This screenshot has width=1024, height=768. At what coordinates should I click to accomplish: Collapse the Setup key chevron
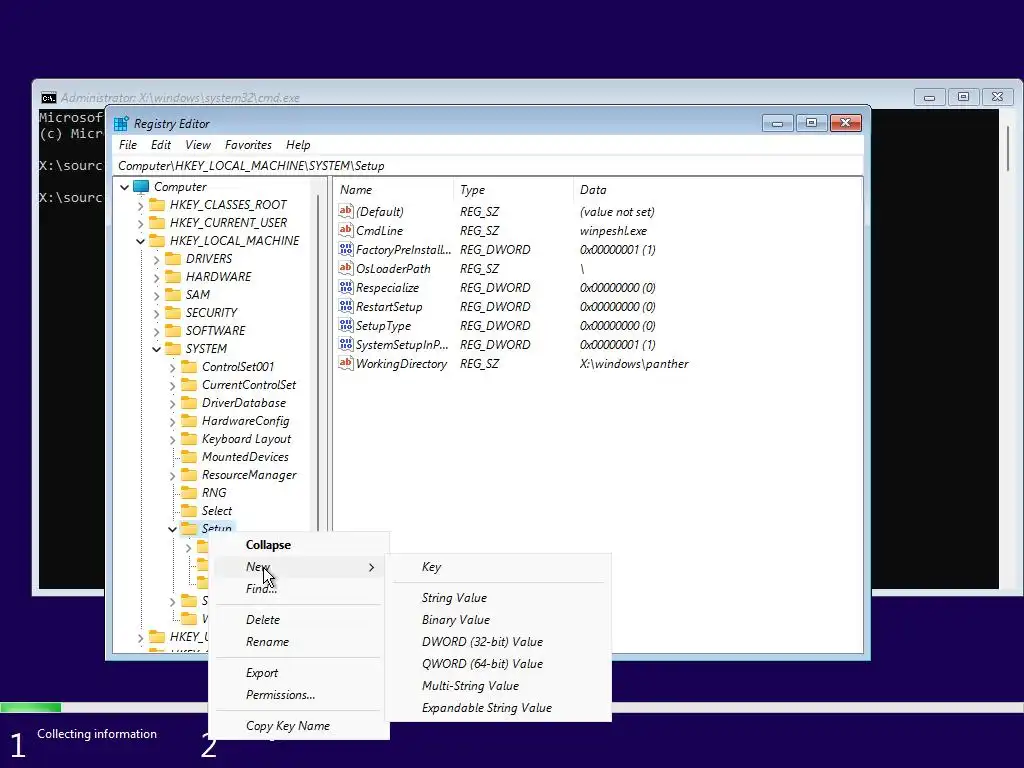[172, 529]
